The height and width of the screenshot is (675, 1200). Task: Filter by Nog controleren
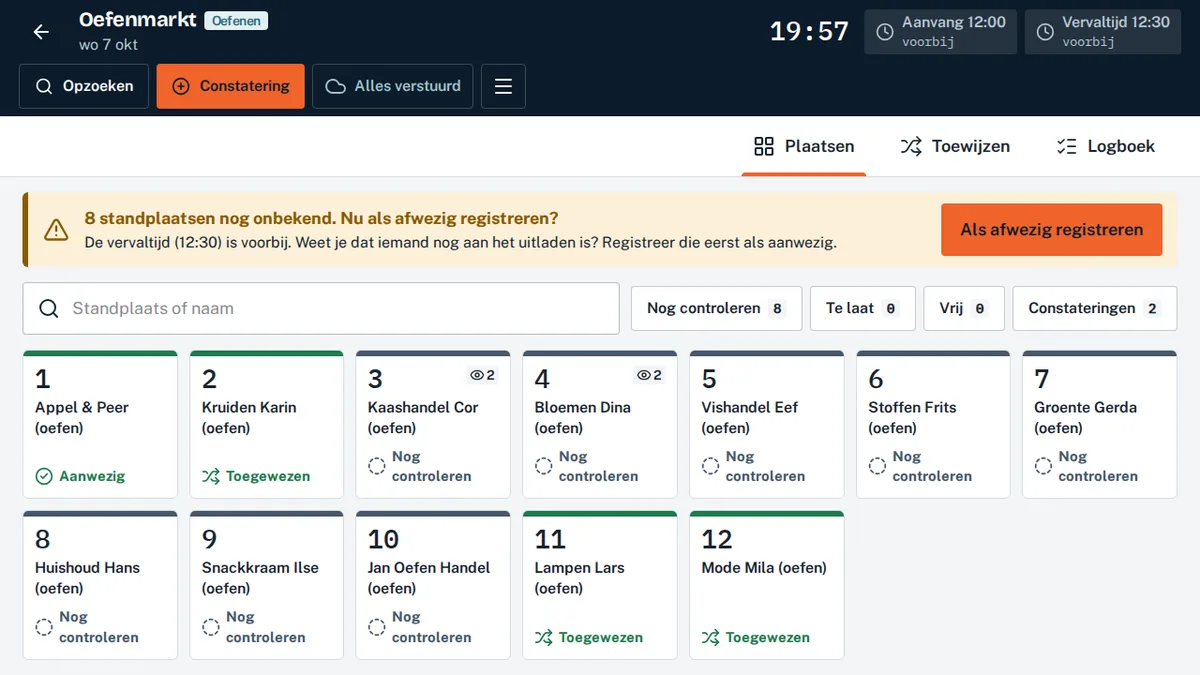coord(716,308)
